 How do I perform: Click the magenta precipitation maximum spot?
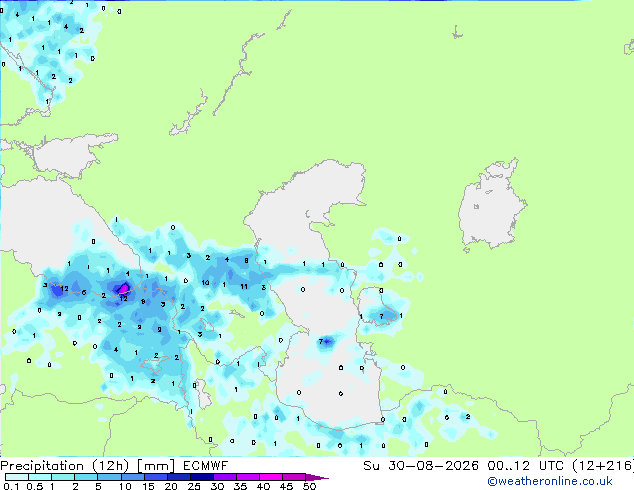[x=124, y=288]
